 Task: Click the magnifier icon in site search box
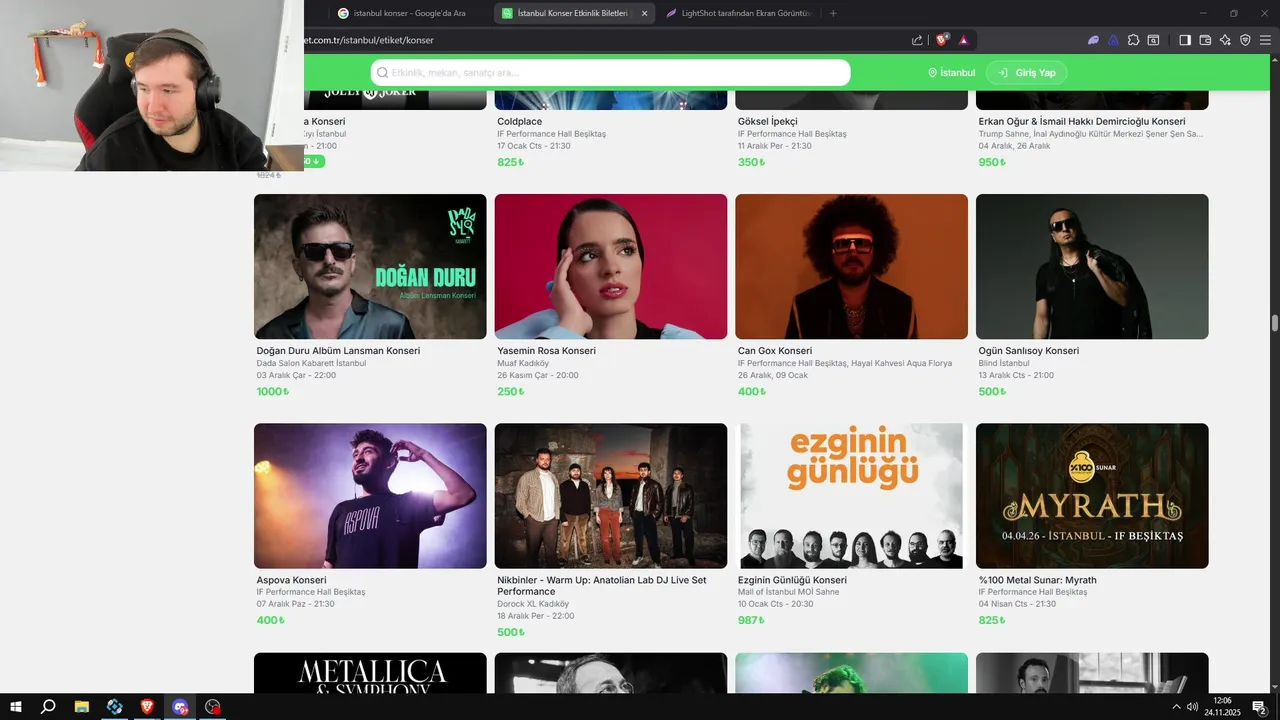tap(382, 73)
